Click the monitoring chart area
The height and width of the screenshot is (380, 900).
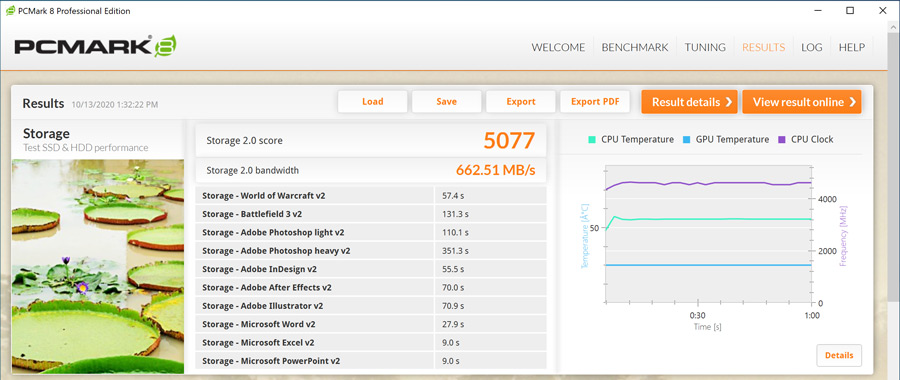pos(708,234)
